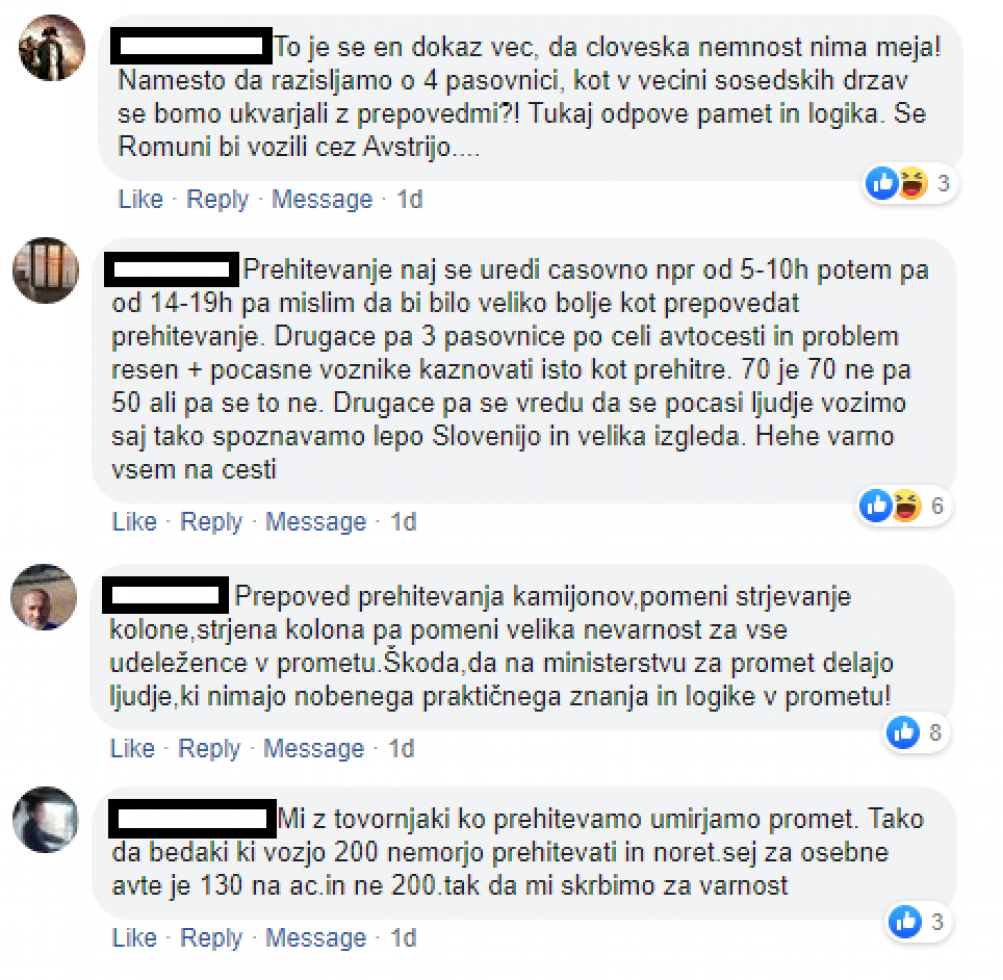Screen dimensions: 1003x980
Task: Click the thumbs-up reaction icon on Prehitevanje comment
Action: [876, 506]
